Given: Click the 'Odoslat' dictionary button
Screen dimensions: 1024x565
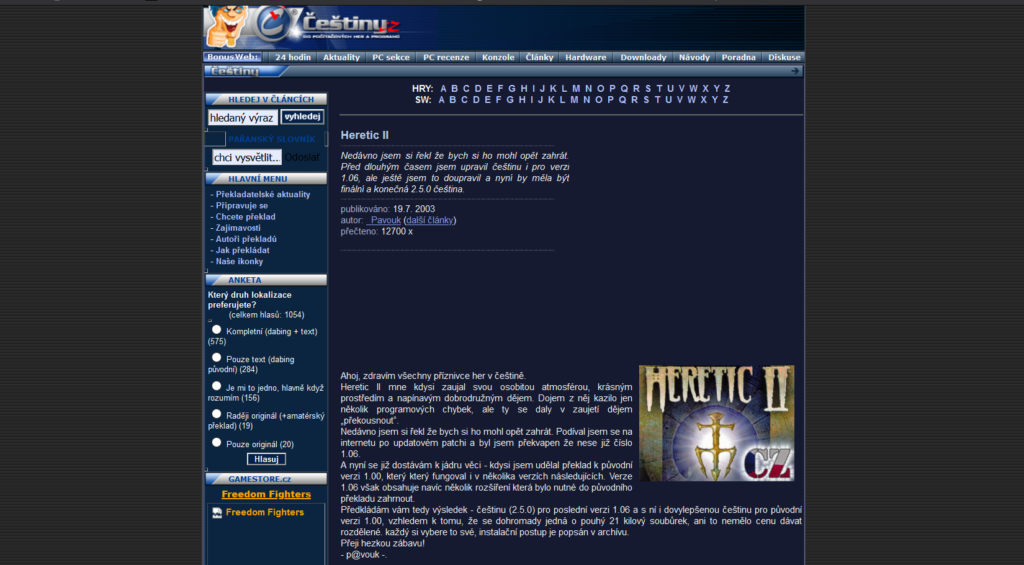Looking at the screenshot, I should [302, 157].
